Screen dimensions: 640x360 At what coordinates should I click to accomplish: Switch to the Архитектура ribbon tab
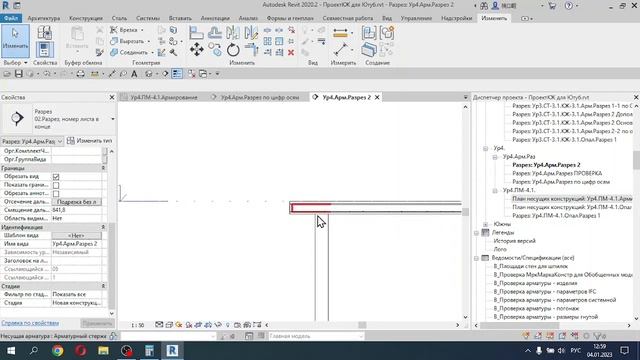44,18
